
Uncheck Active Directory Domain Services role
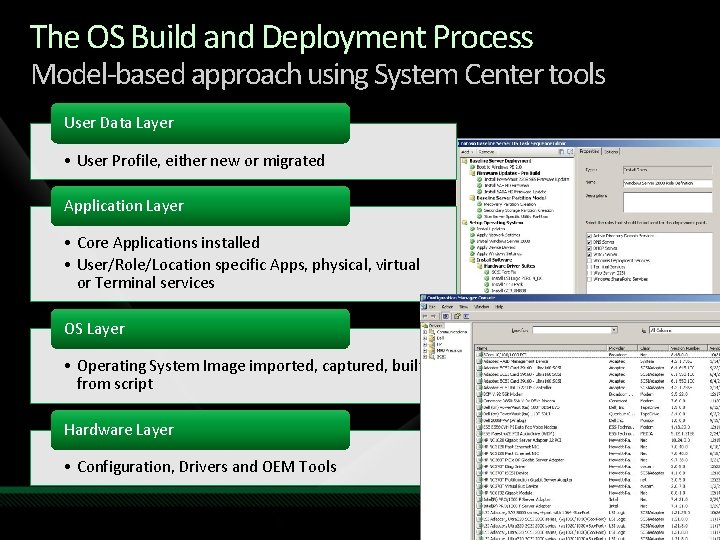[590, 236]
